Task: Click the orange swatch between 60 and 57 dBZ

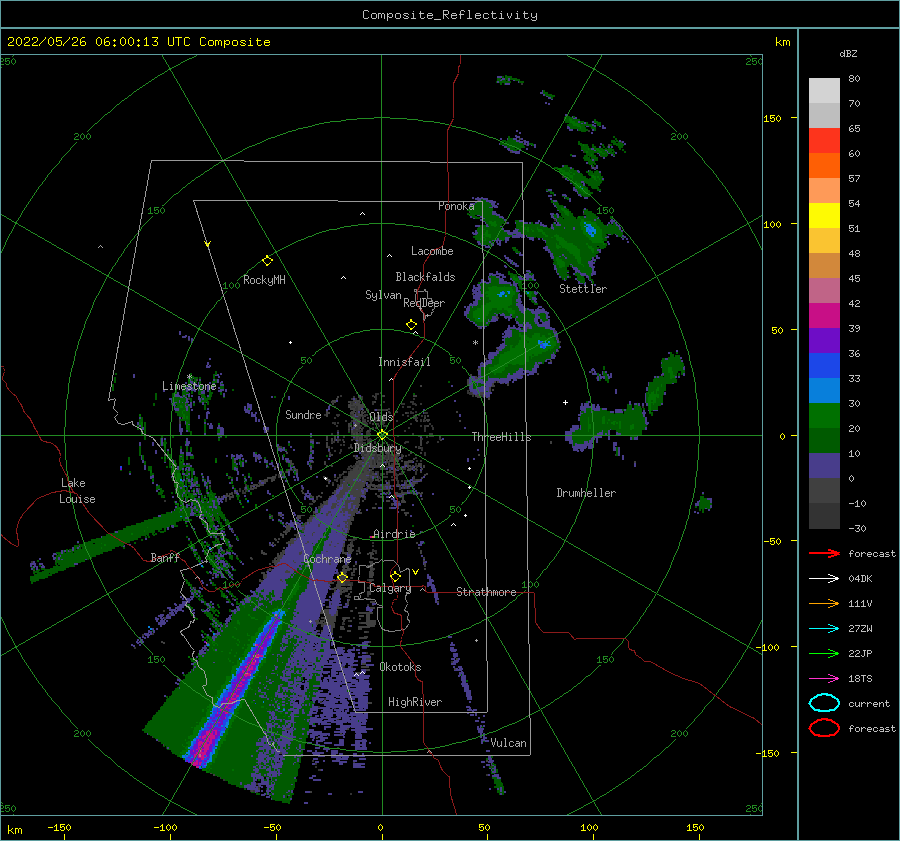Action: click(x=824, y=166)
